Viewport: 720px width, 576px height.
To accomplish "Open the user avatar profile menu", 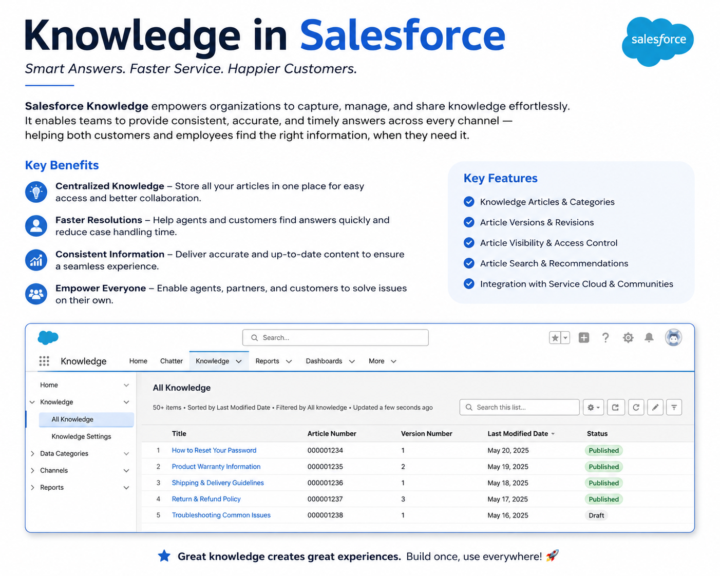I will tap(673, 338).
